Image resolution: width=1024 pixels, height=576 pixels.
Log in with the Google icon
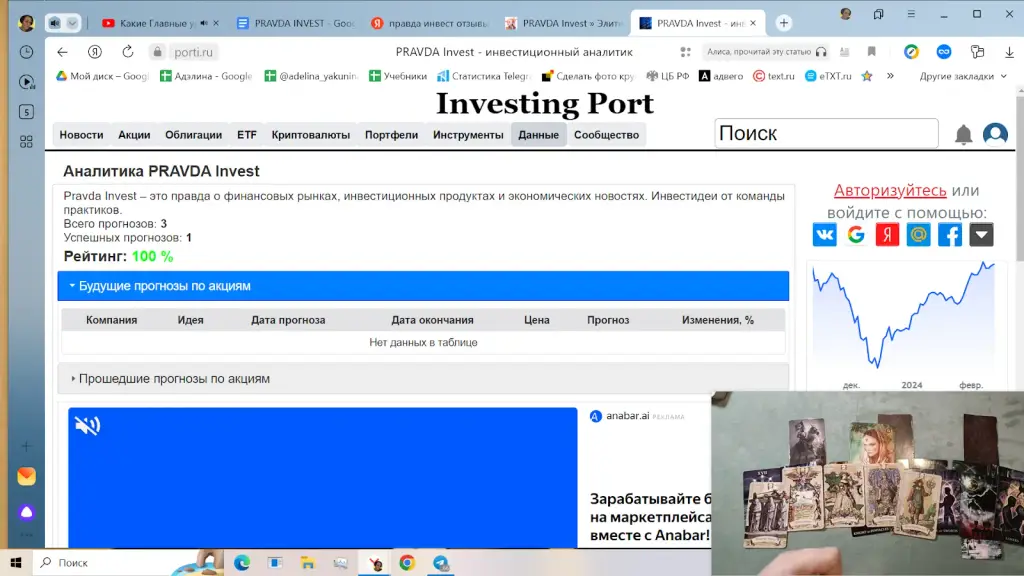(x=856, y=234)
